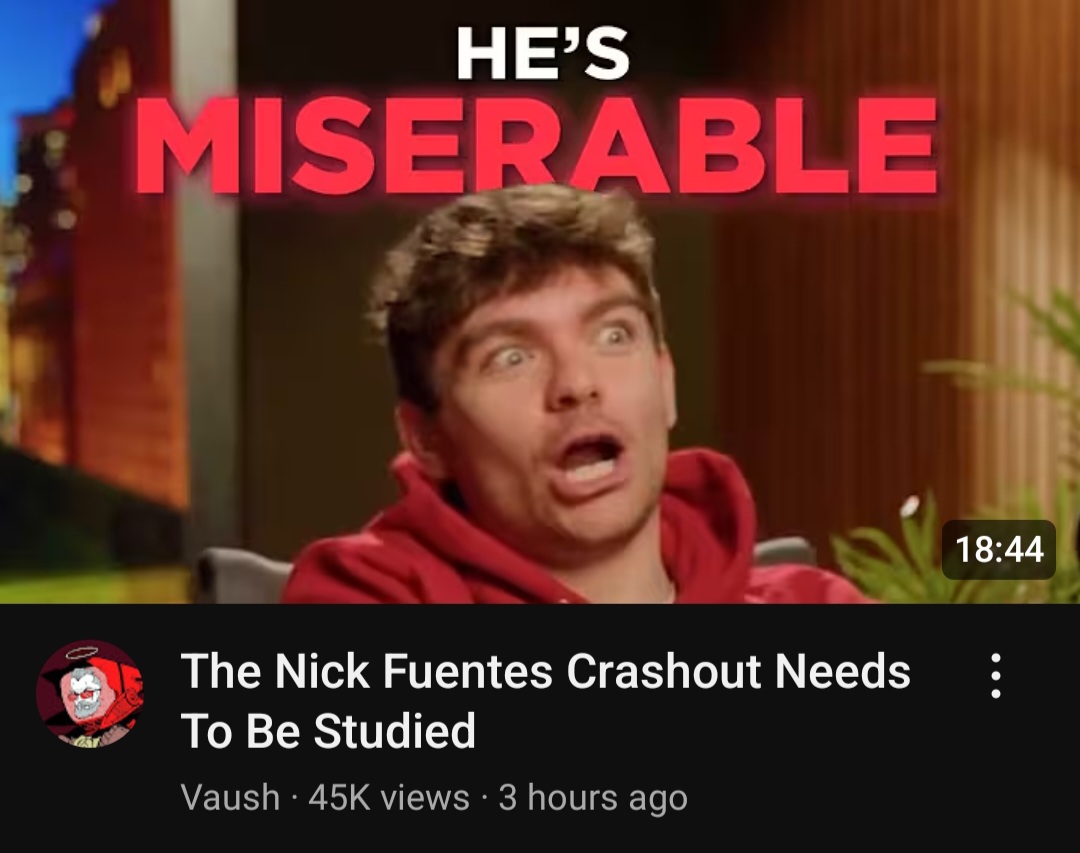This screenshot has height=853, width=1080.
Task: Click the 18:44 duration badge
Action: click(x=999, y=550)
